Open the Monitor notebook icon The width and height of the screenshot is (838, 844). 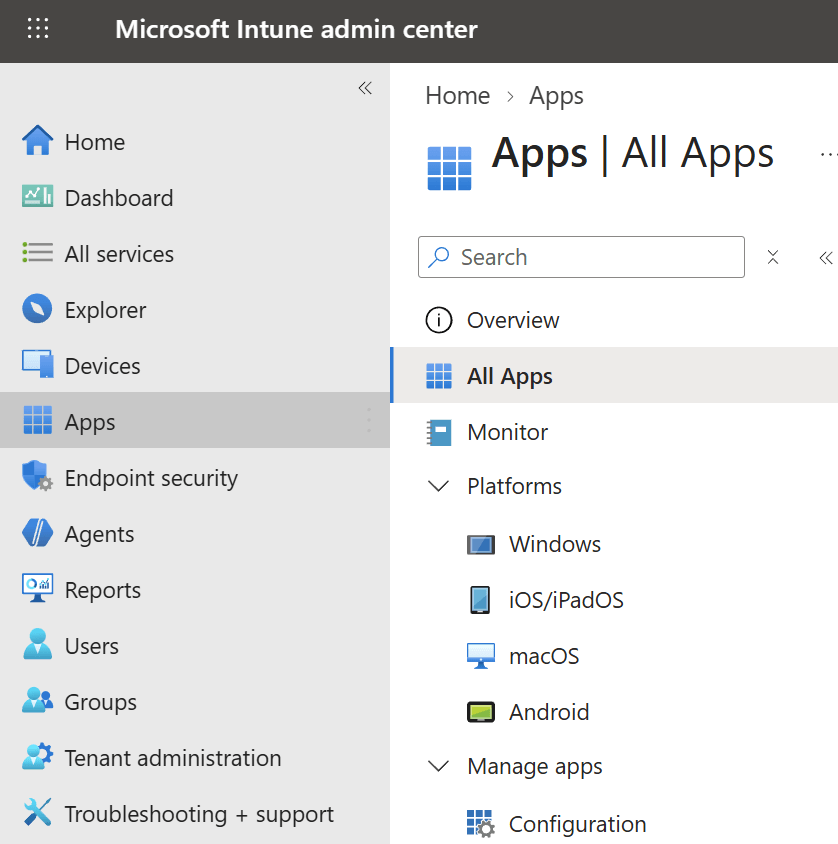[439, 432]
